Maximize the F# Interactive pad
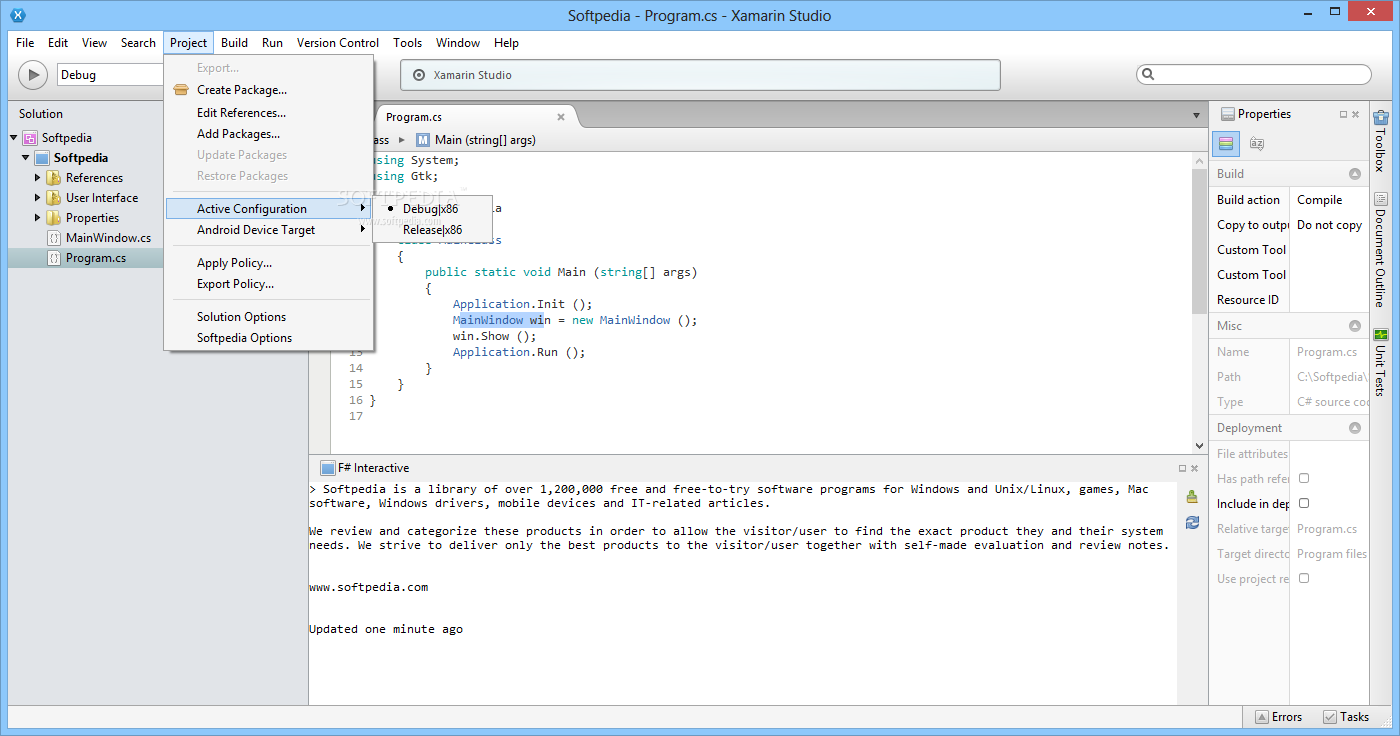Screen dimensions: 1400x736 1182,468
